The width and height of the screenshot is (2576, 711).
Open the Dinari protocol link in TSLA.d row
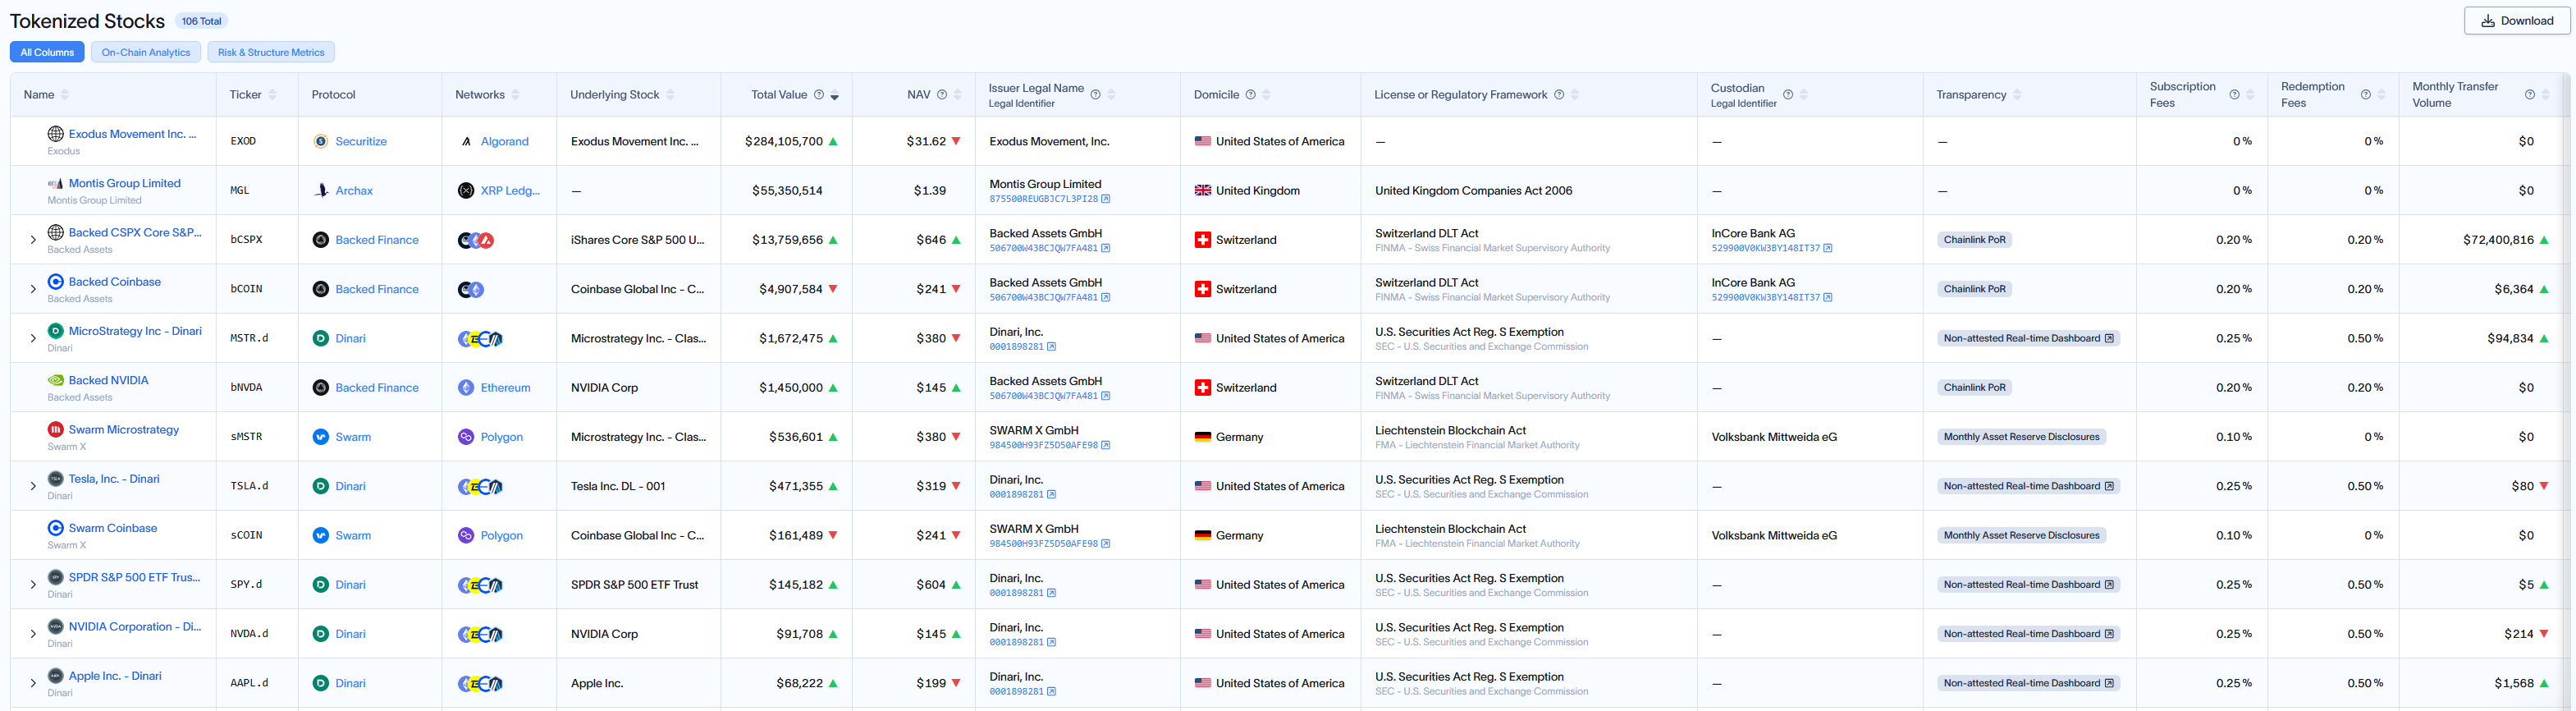coord(350,486)
